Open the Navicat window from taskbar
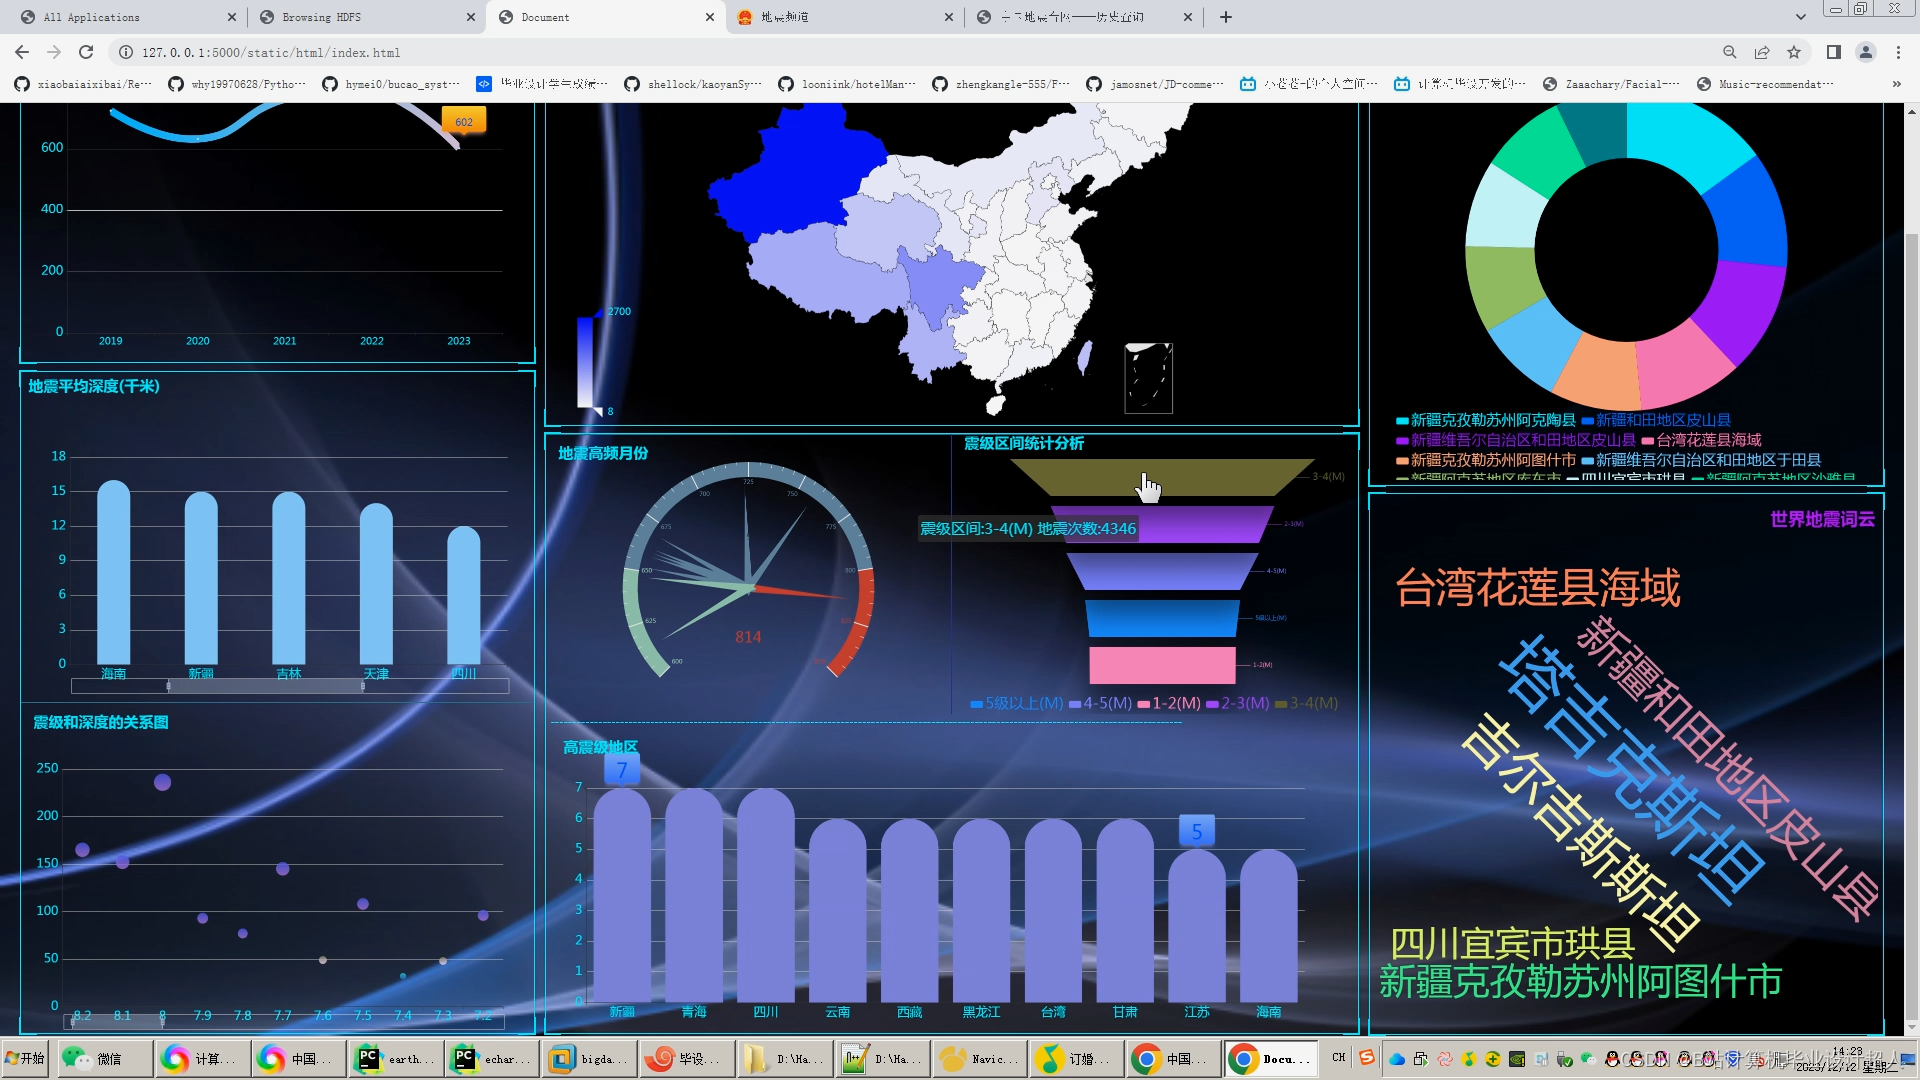The height and width of the screenshot is (1080, 1920). click(x=978, y=1058)
